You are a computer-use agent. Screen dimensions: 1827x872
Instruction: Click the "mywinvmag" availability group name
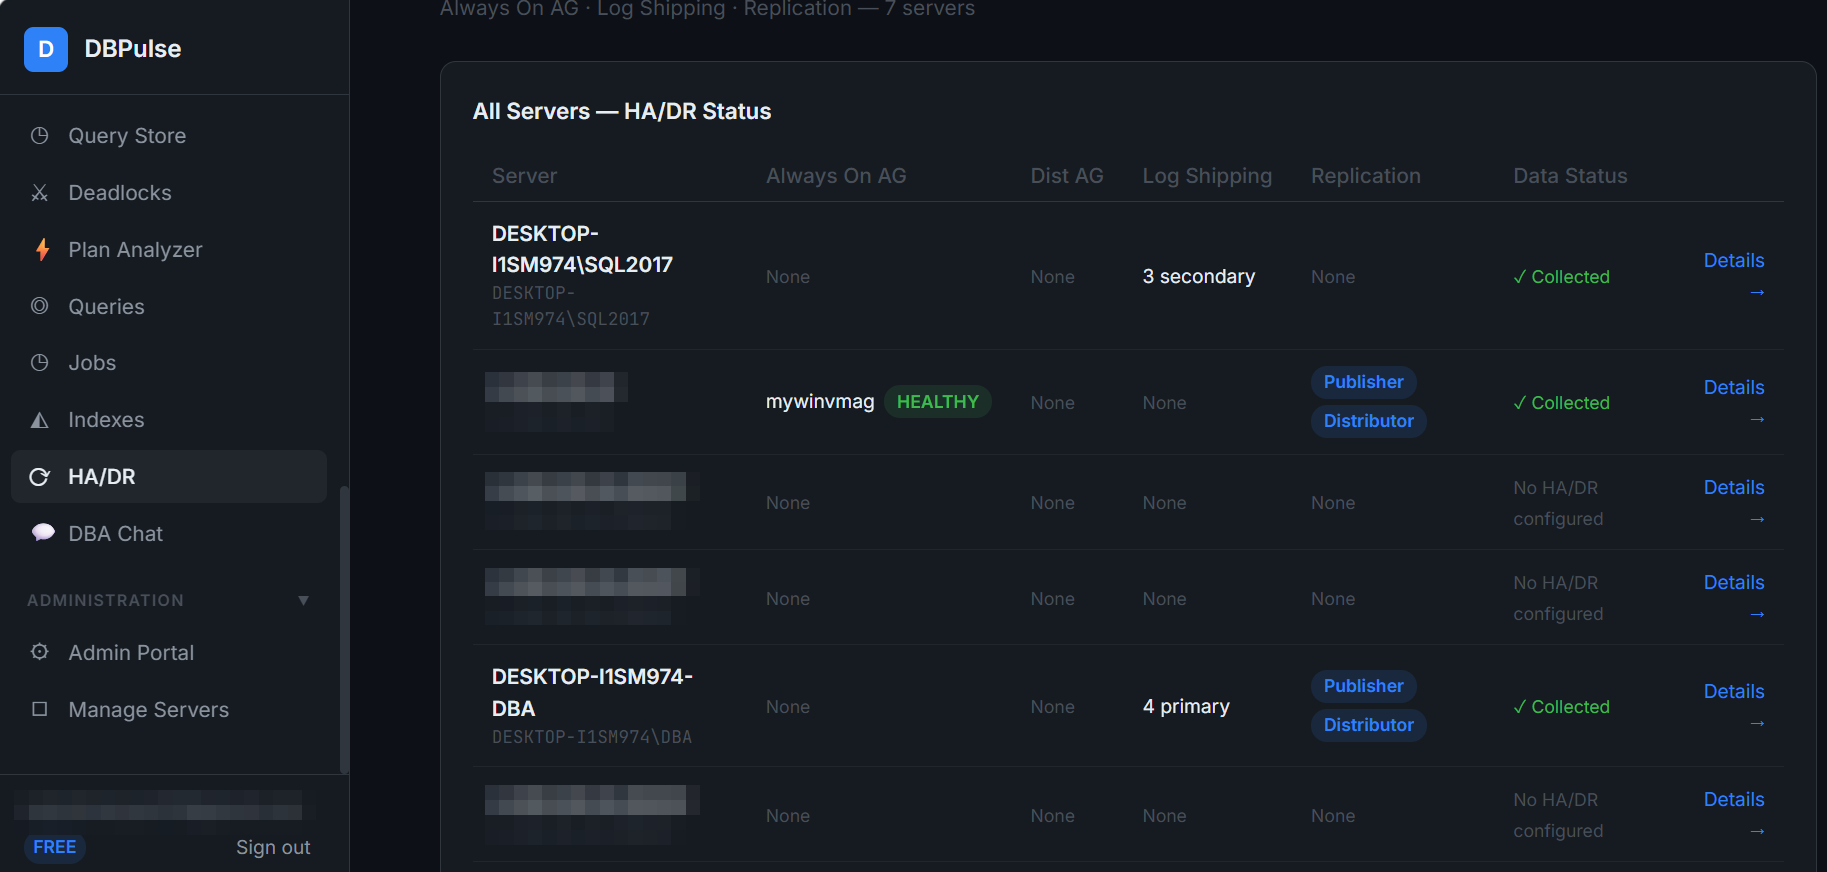pyautogui.click(x=820, y=402)
